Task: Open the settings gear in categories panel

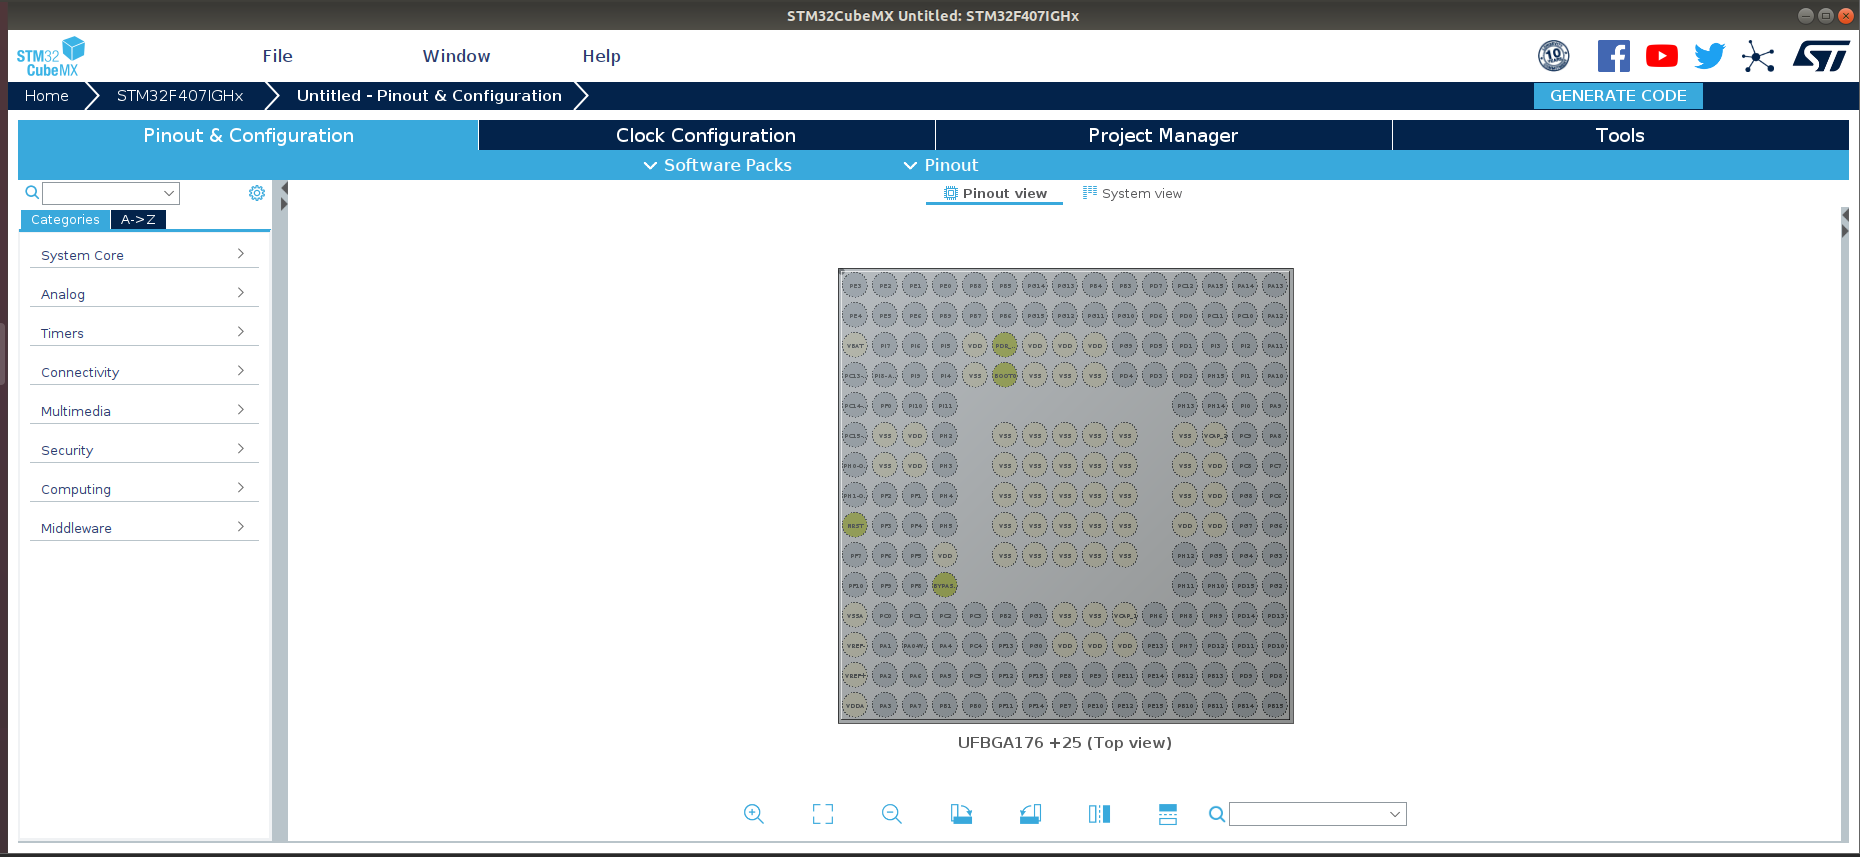Action: (x=257, y=193)
